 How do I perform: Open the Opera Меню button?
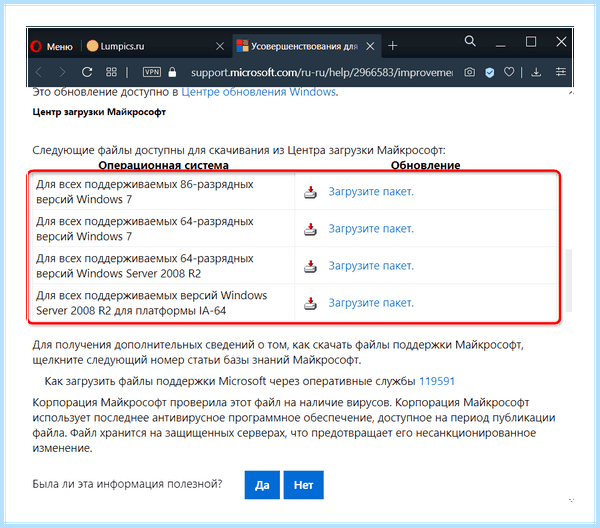(x=52, y=46)
